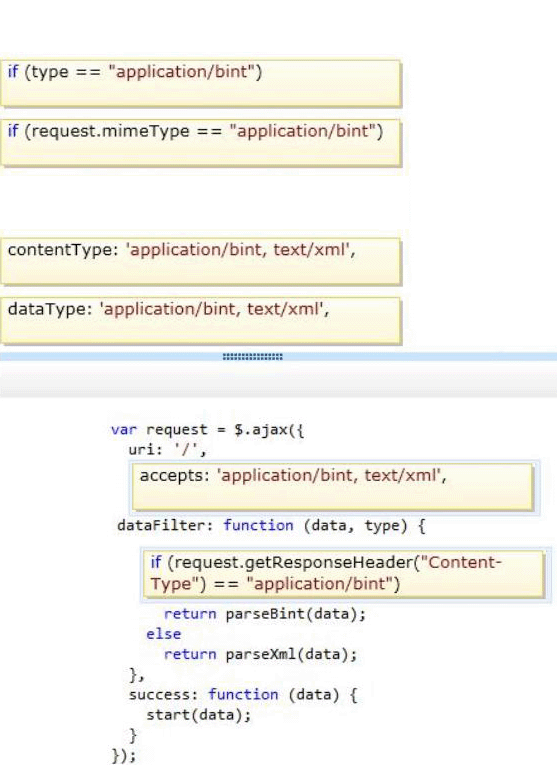The image size is (557, 765).
Task: Click the 'var request = $.ajax({' line
Action: (208, 430)
